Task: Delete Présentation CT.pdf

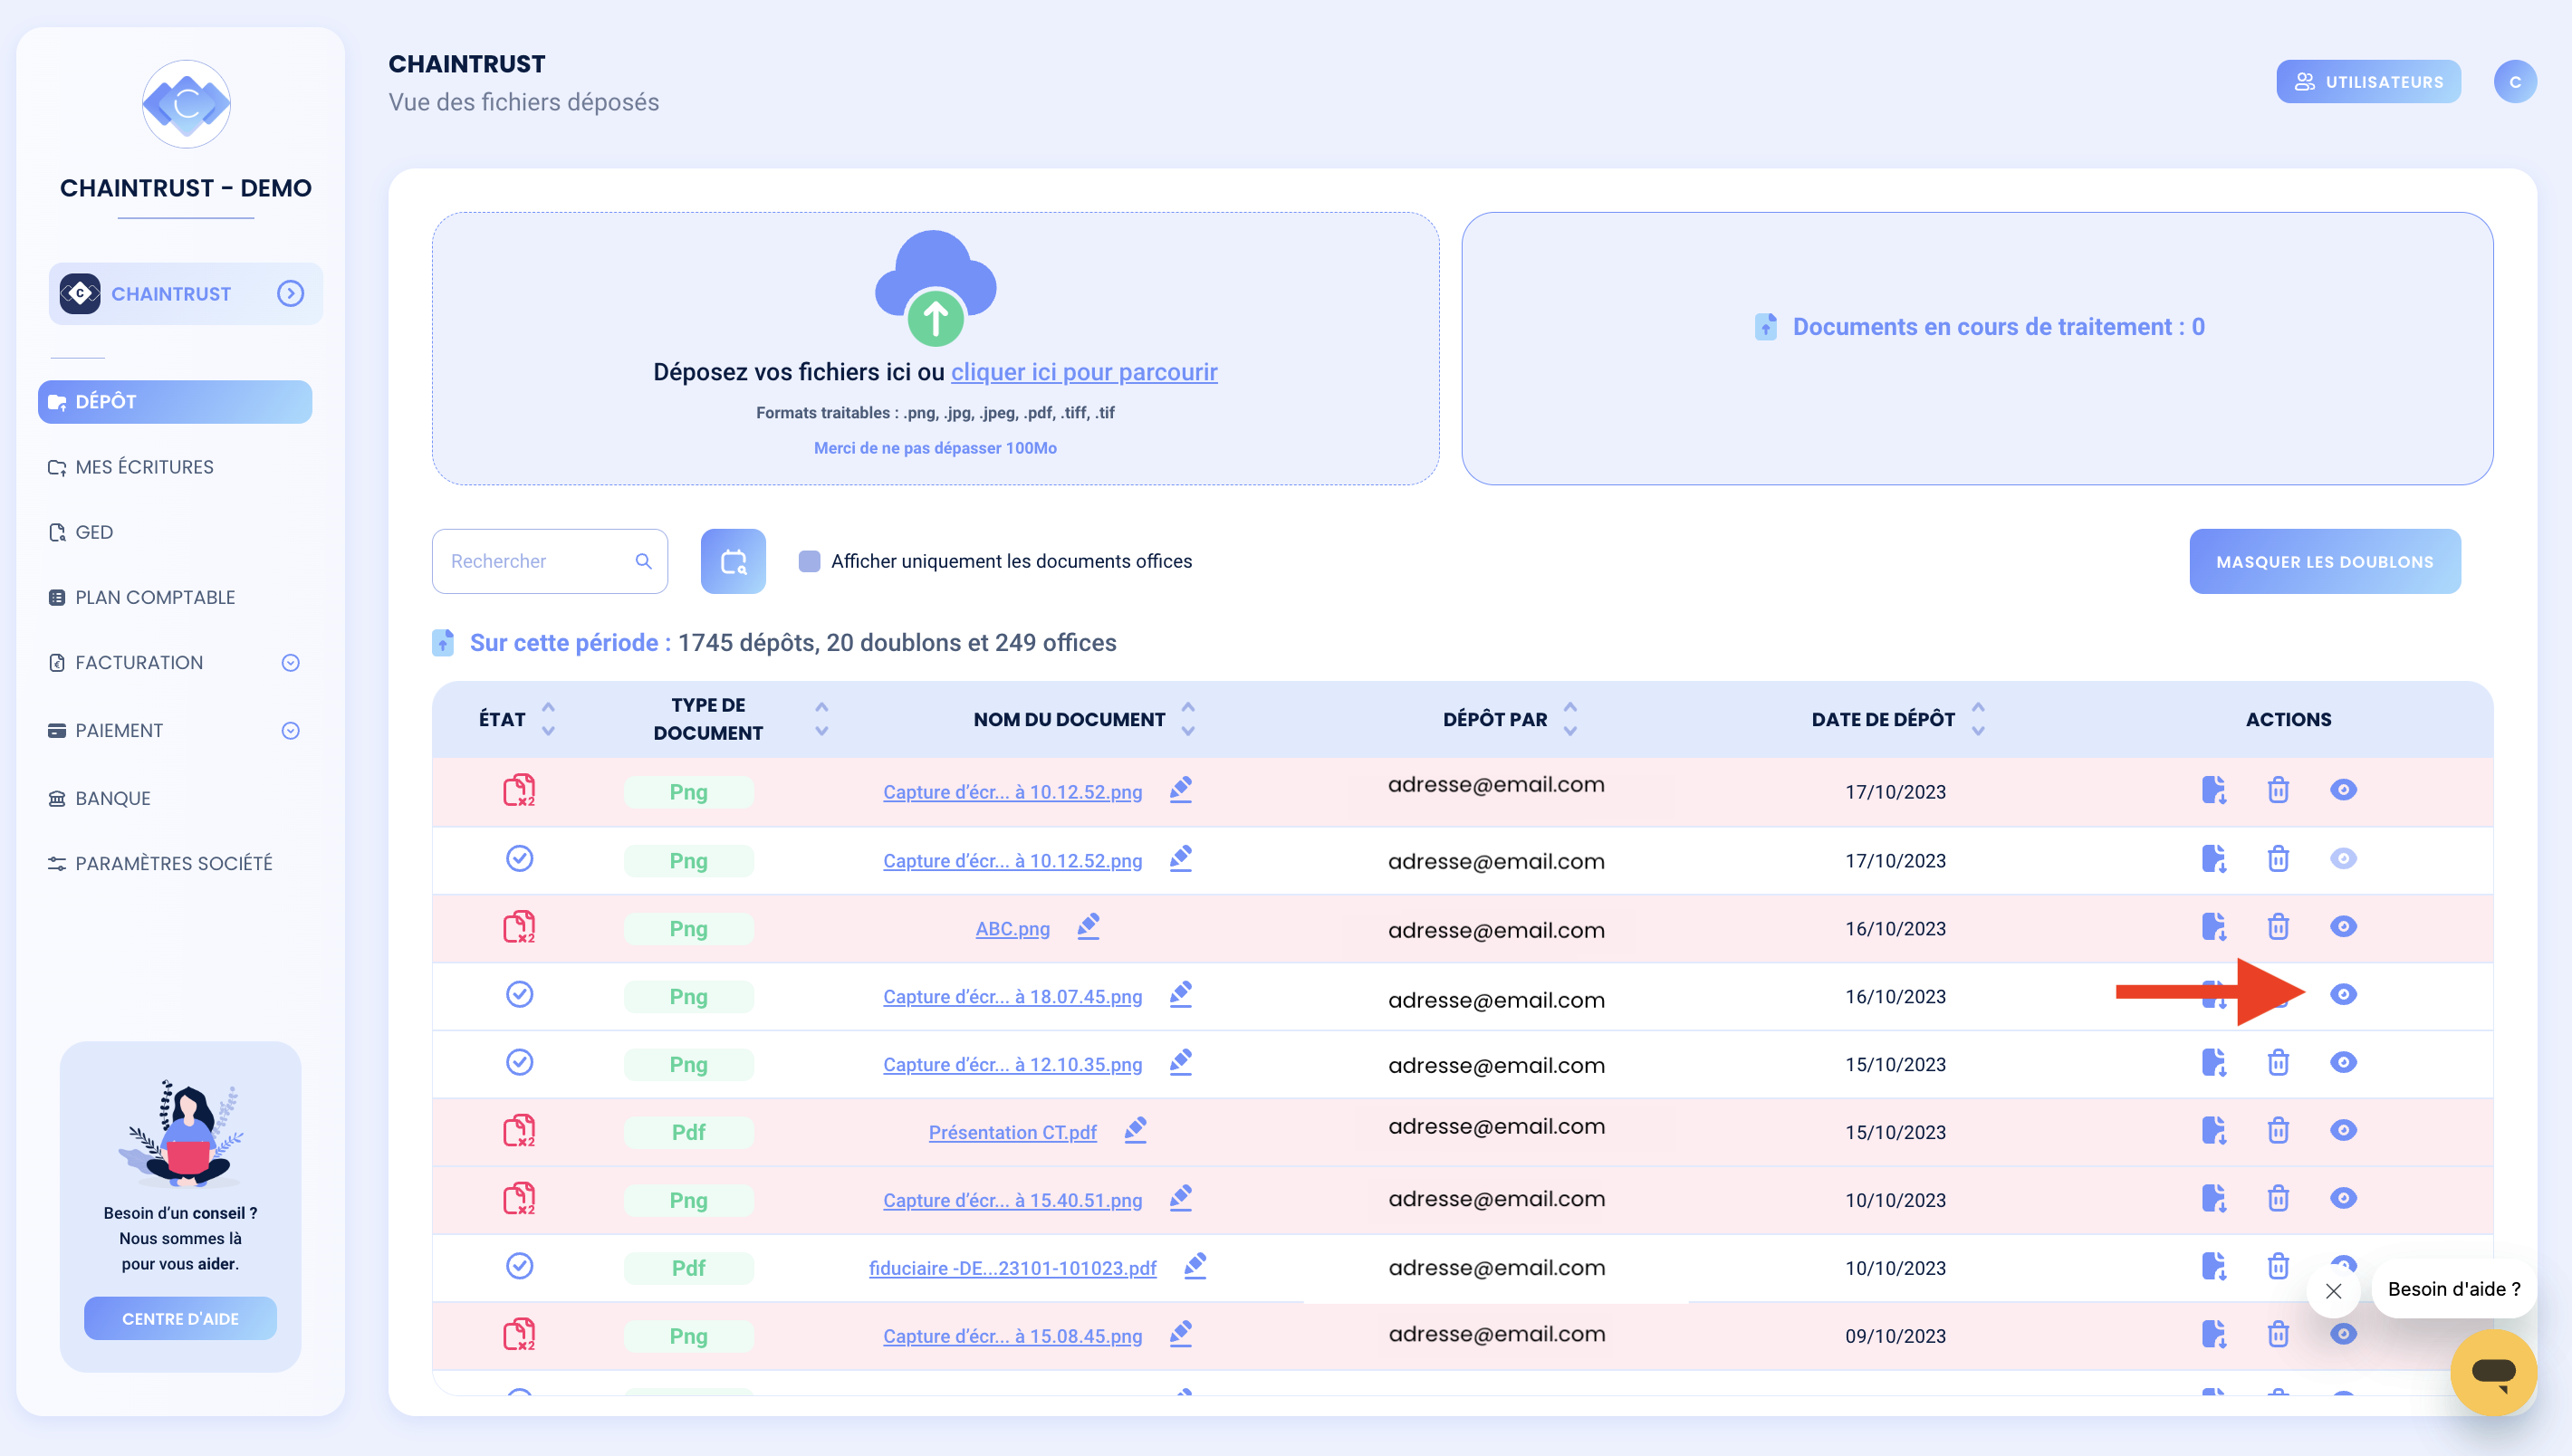Action: tap(2278, 1131)
